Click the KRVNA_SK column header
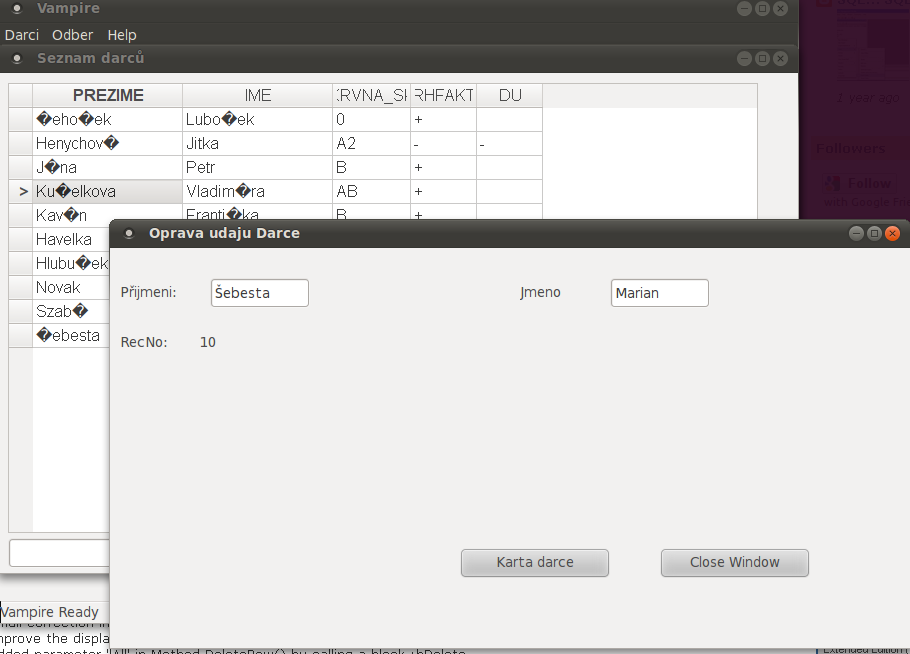This screenshot has height=654, width=910. [x=371, y=95]
